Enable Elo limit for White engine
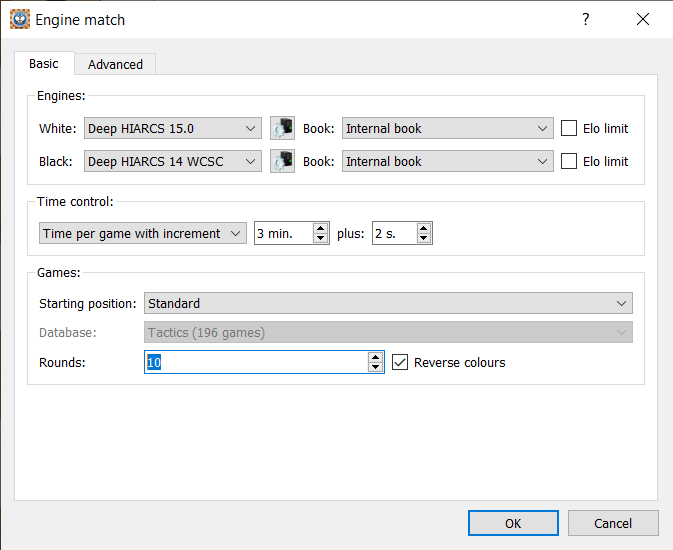673x550 pixels. pyautogui.click(x=569, y=128)
